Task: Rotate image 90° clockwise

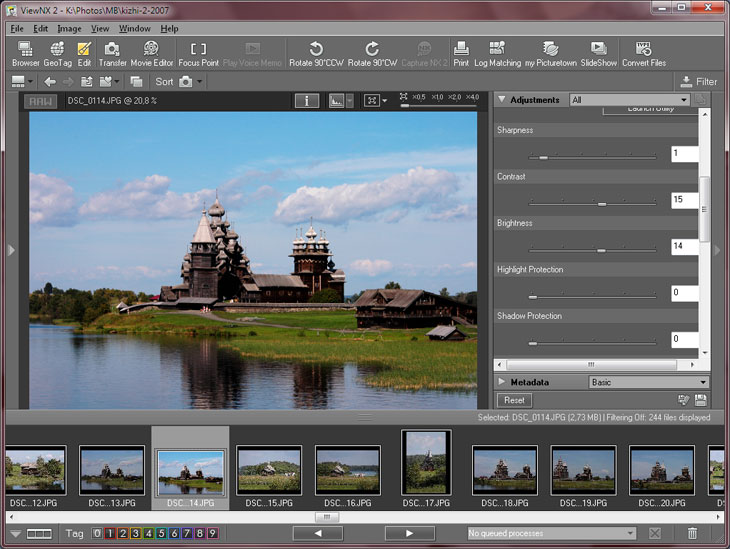Action: pos(372,54)
